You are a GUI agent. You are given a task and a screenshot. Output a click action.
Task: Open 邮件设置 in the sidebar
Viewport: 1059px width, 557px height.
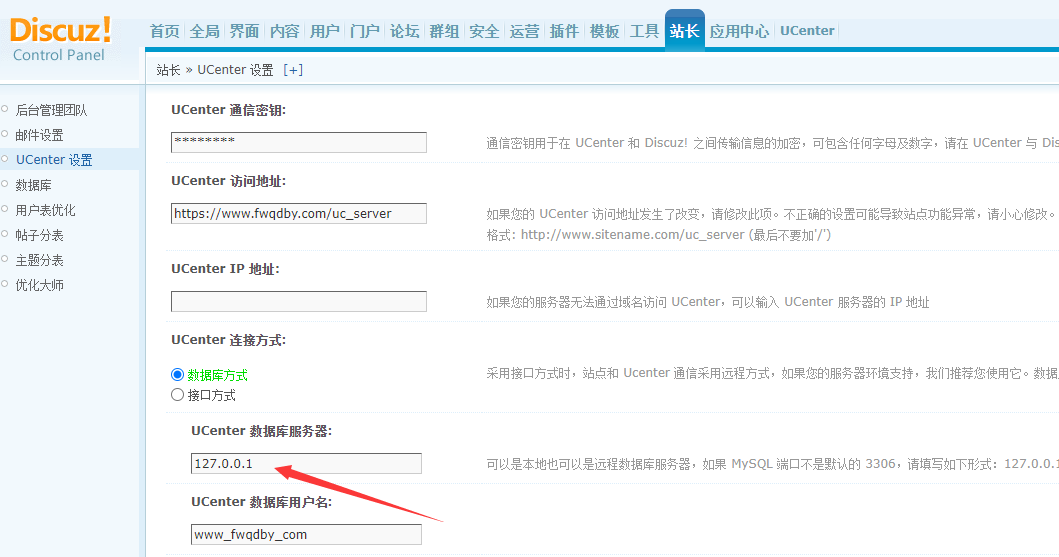click(x=39, y=135)
